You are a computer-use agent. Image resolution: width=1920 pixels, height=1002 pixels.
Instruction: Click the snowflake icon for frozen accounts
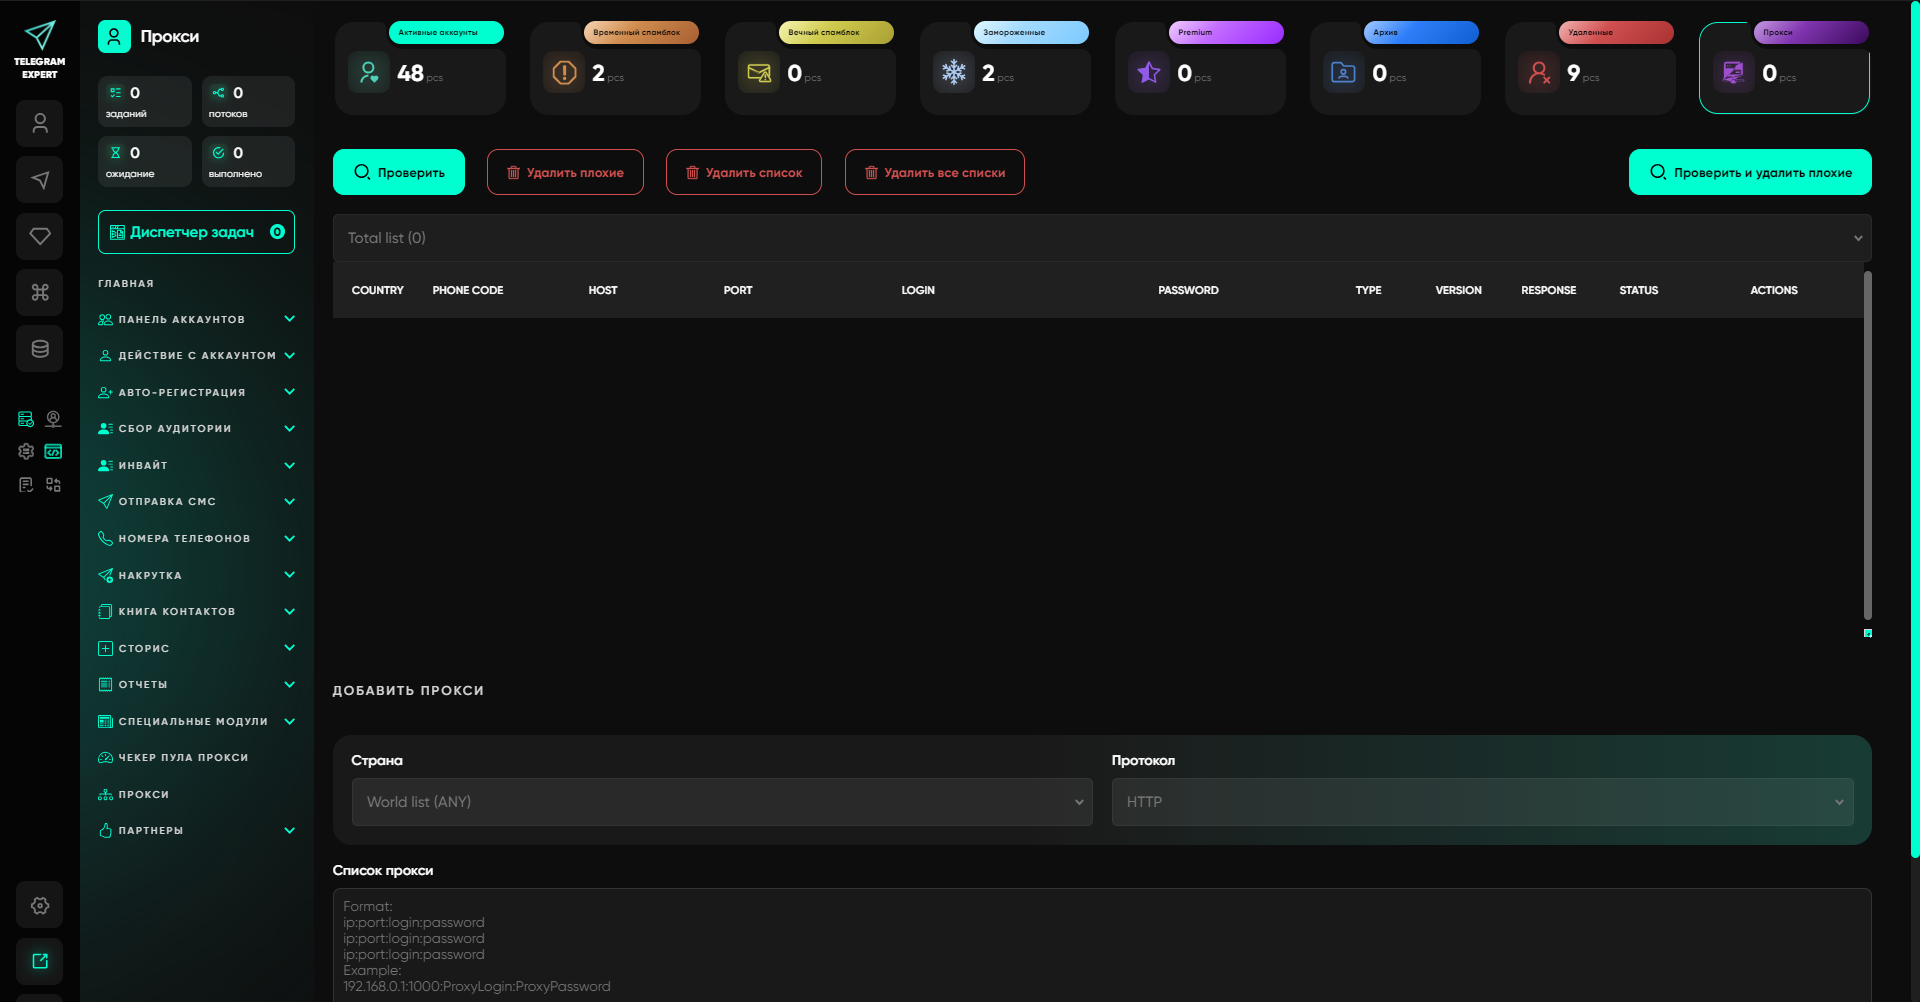click(x=954, y=73)
